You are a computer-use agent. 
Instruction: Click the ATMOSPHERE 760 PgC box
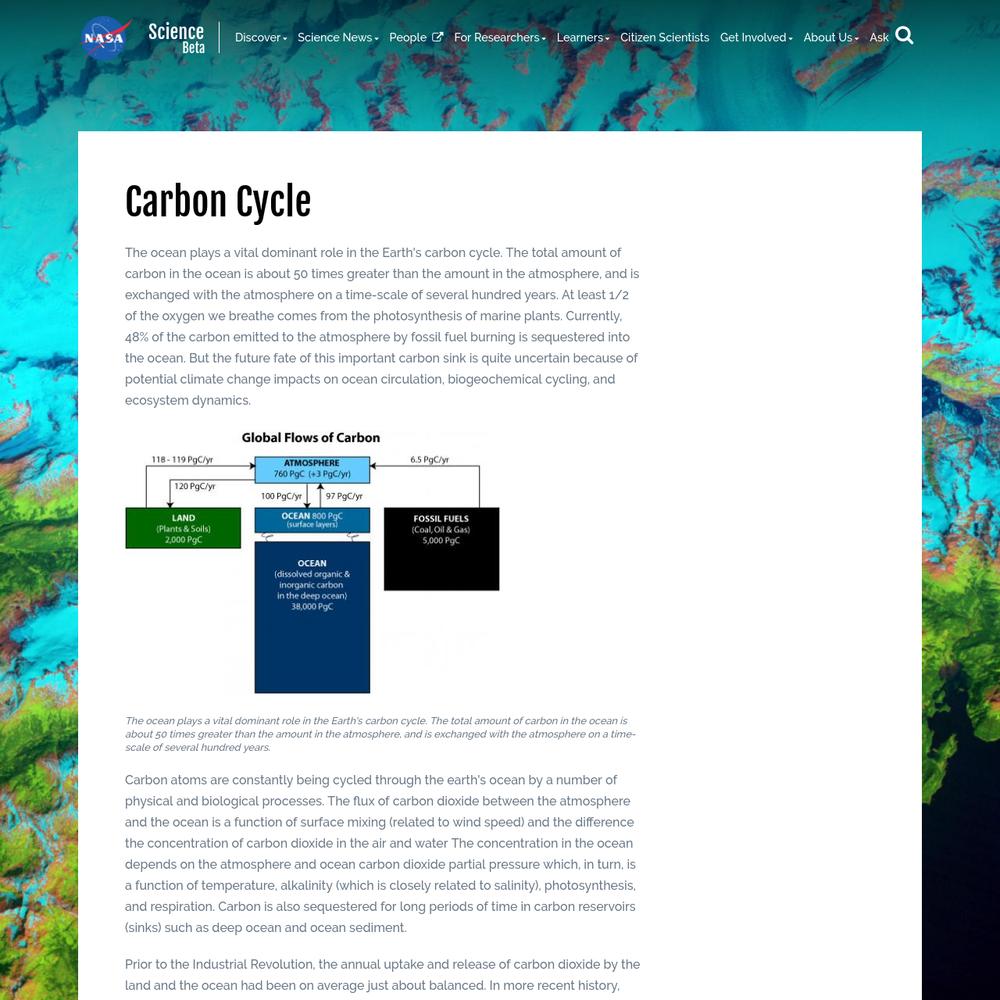coord(312,469)
